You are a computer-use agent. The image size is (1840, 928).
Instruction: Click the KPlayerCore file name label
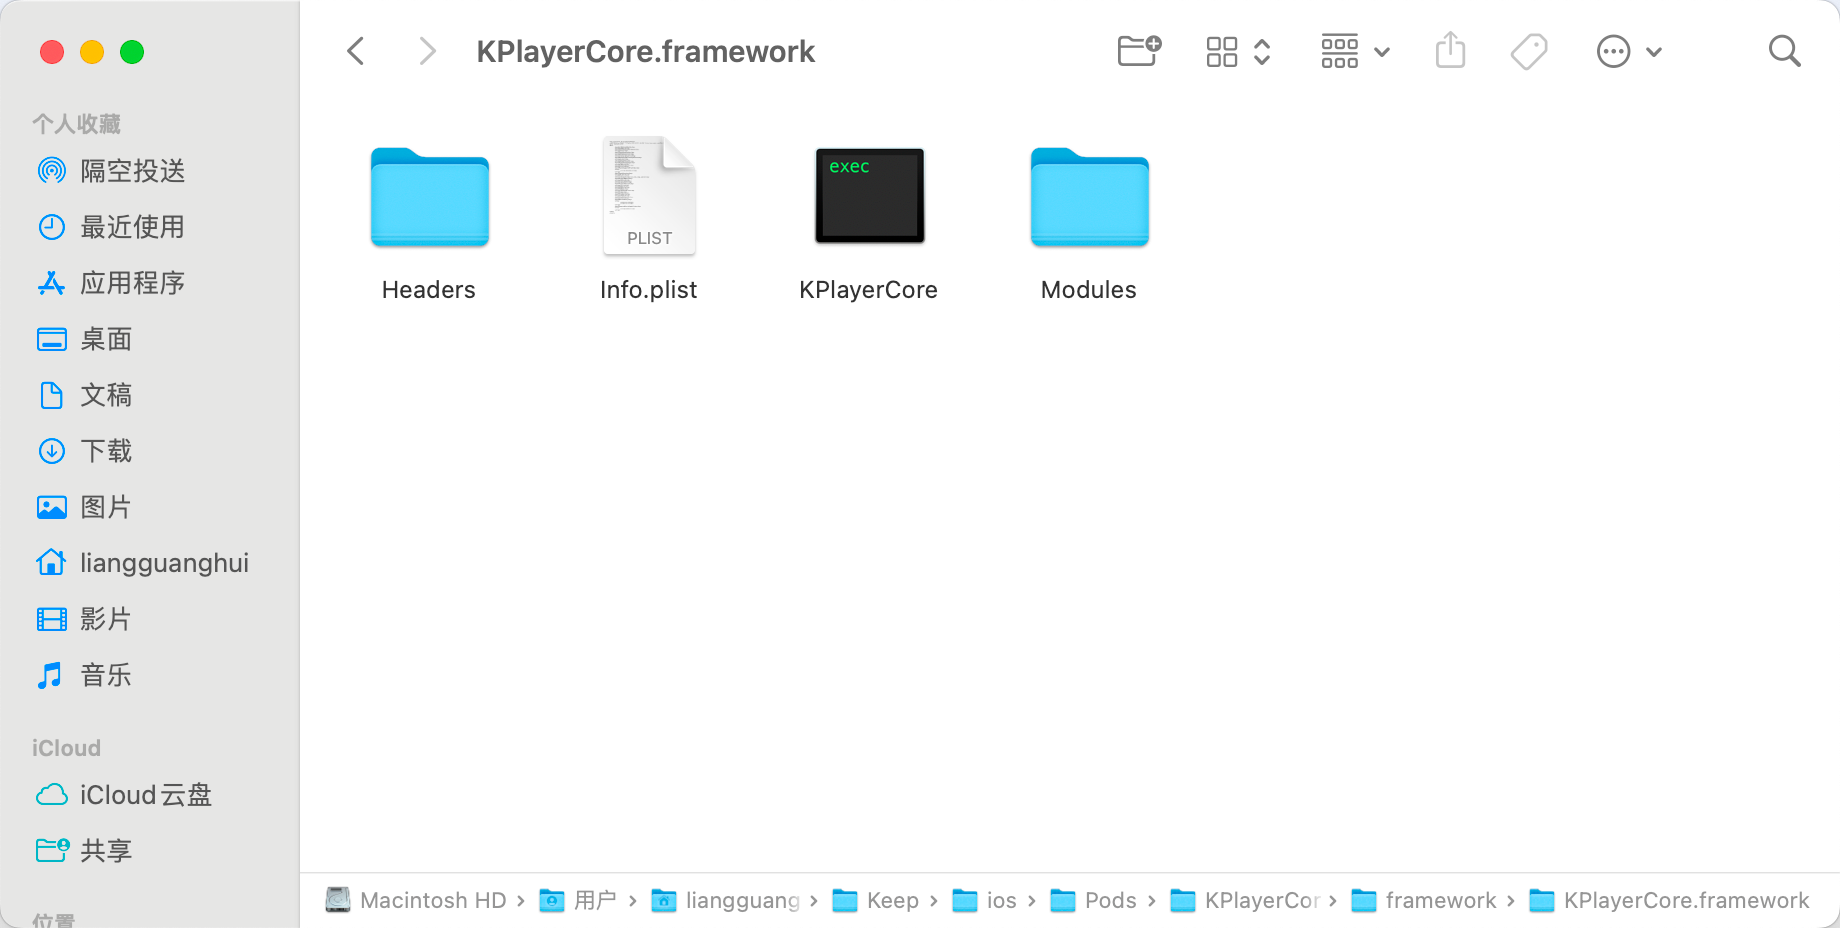pyautogui.click(x=869, y=290)
